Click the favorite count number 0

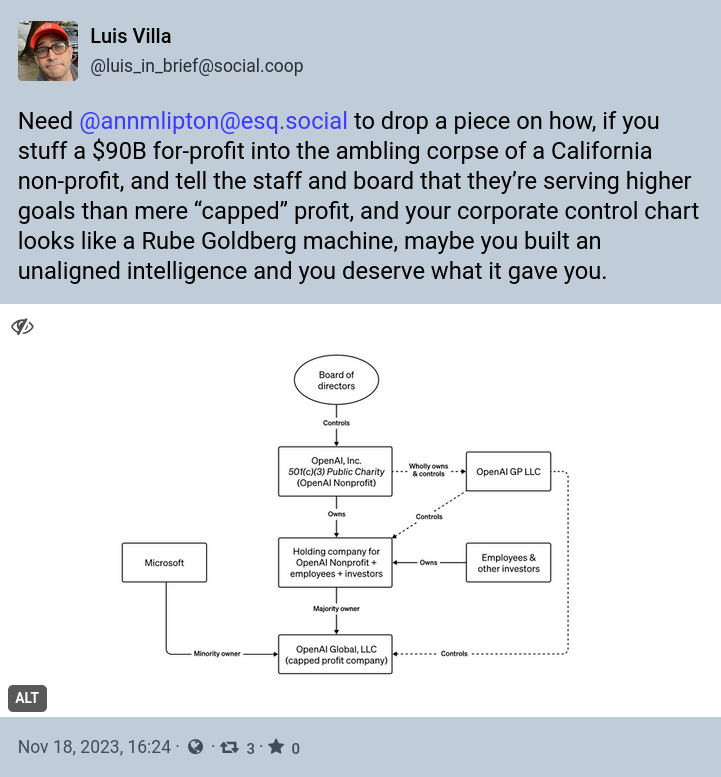pos(295,748)
